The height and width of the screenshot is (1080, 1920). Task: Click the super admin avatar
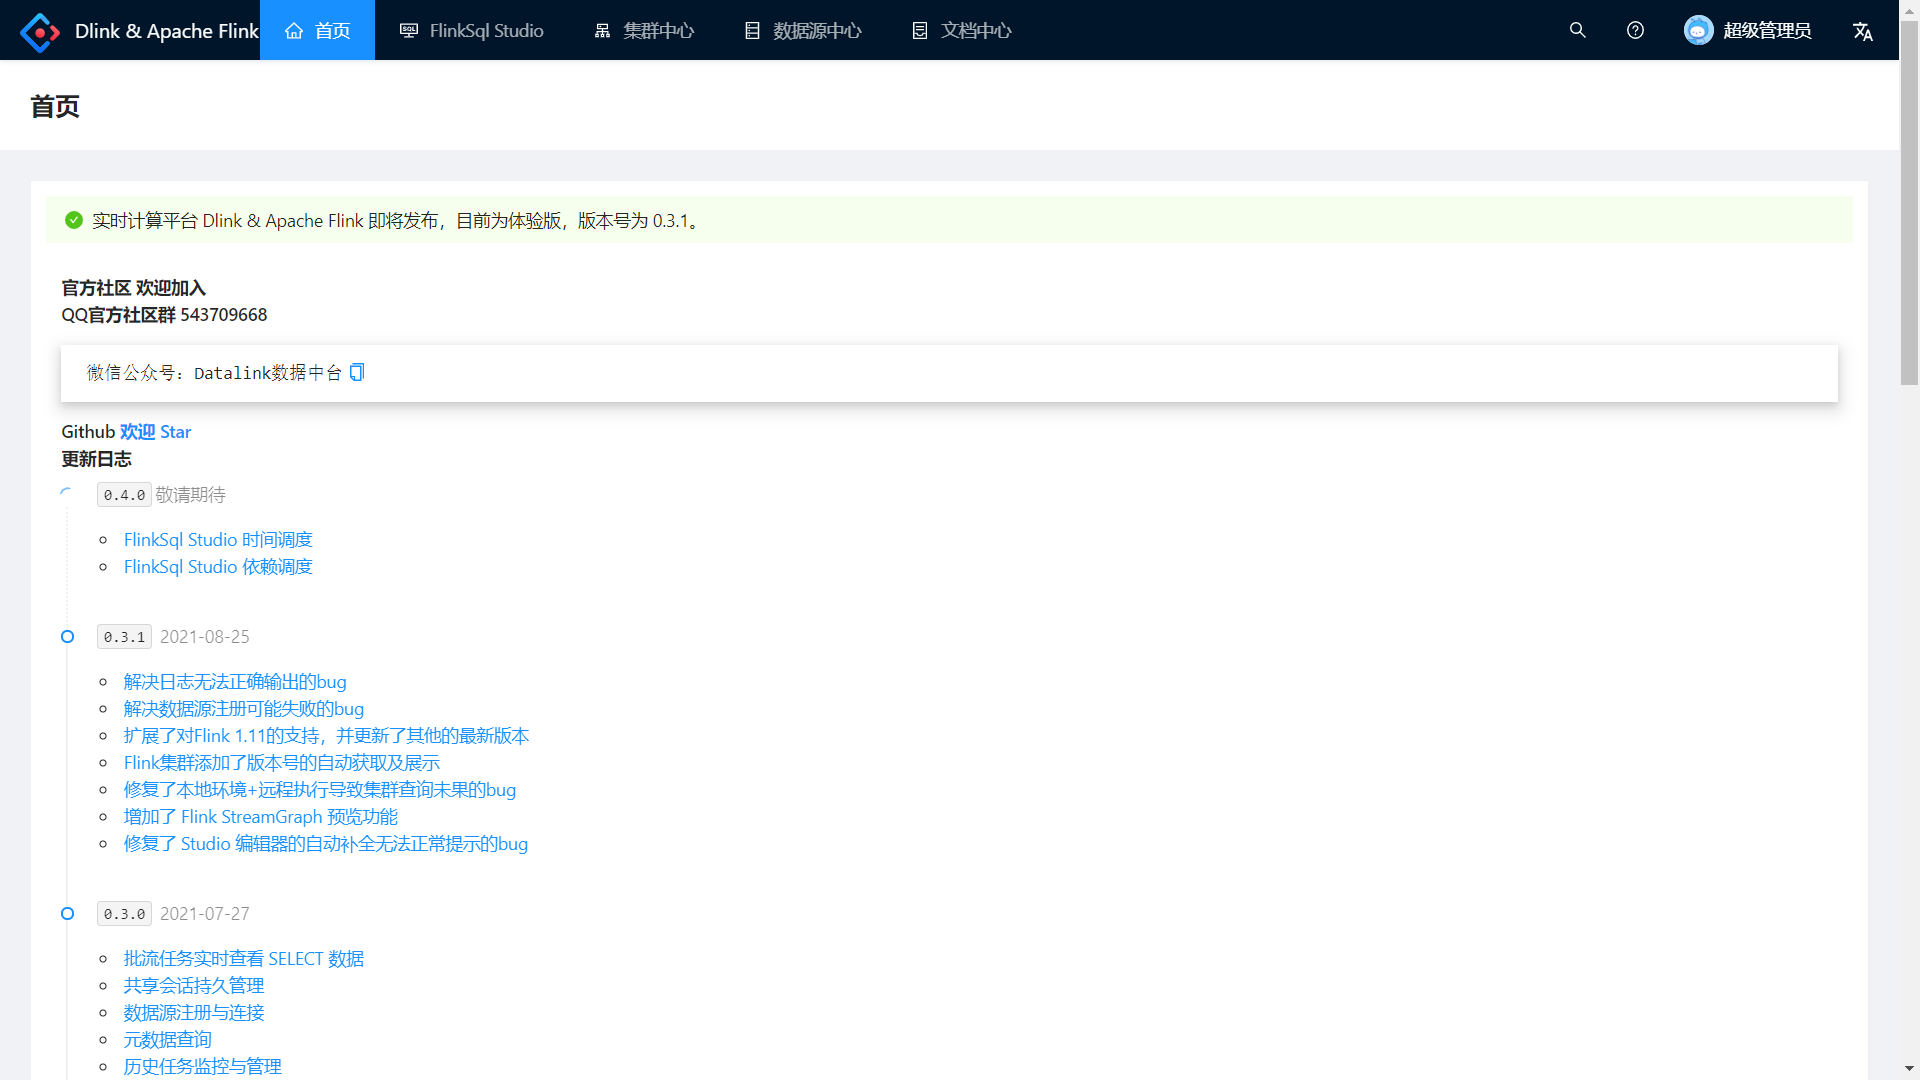pyautogui.click(x=1698, y=30)
